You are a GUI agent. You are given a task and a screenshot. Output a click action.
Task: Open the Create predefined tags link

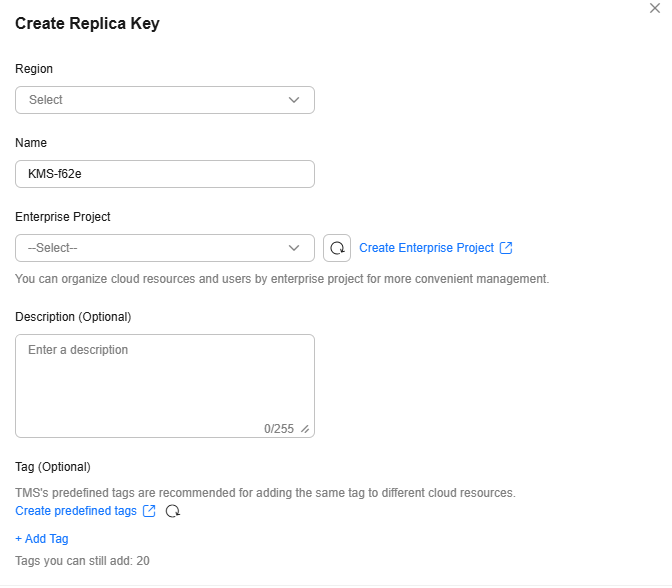[76, 511]
